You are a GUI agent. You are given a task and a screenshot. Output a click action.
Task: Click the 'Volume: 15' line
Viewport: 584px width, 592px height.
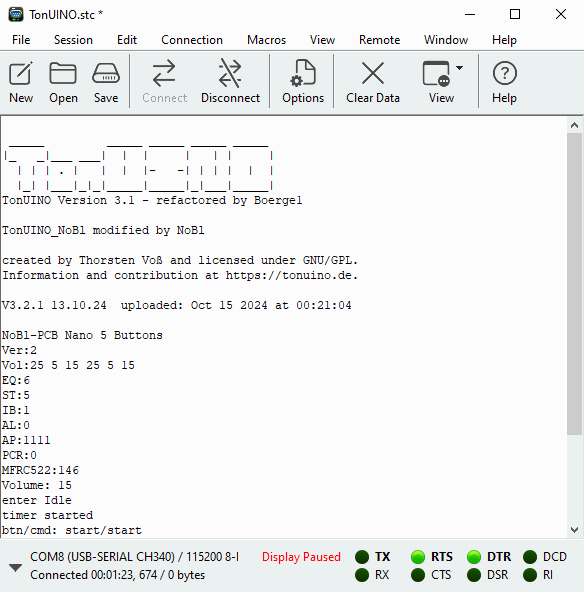(x=37, y=485)
